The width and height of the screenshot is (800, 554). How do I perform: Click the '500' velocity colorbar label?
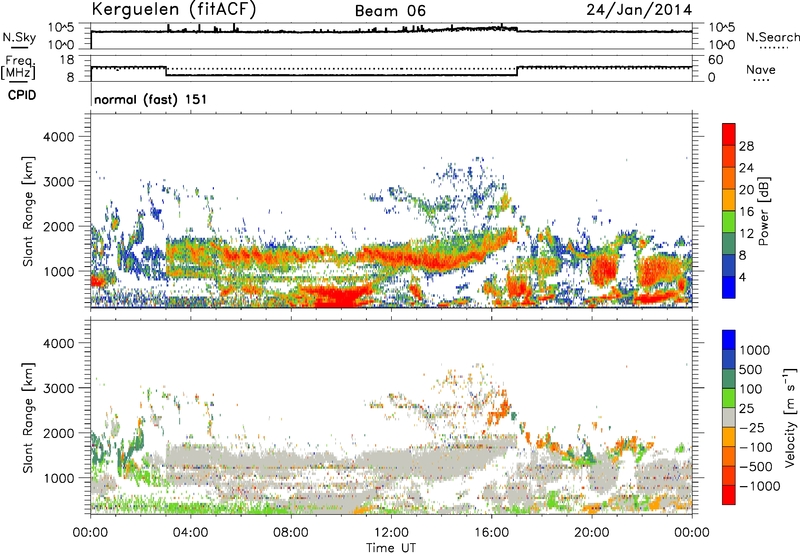[x=751, y=370]
